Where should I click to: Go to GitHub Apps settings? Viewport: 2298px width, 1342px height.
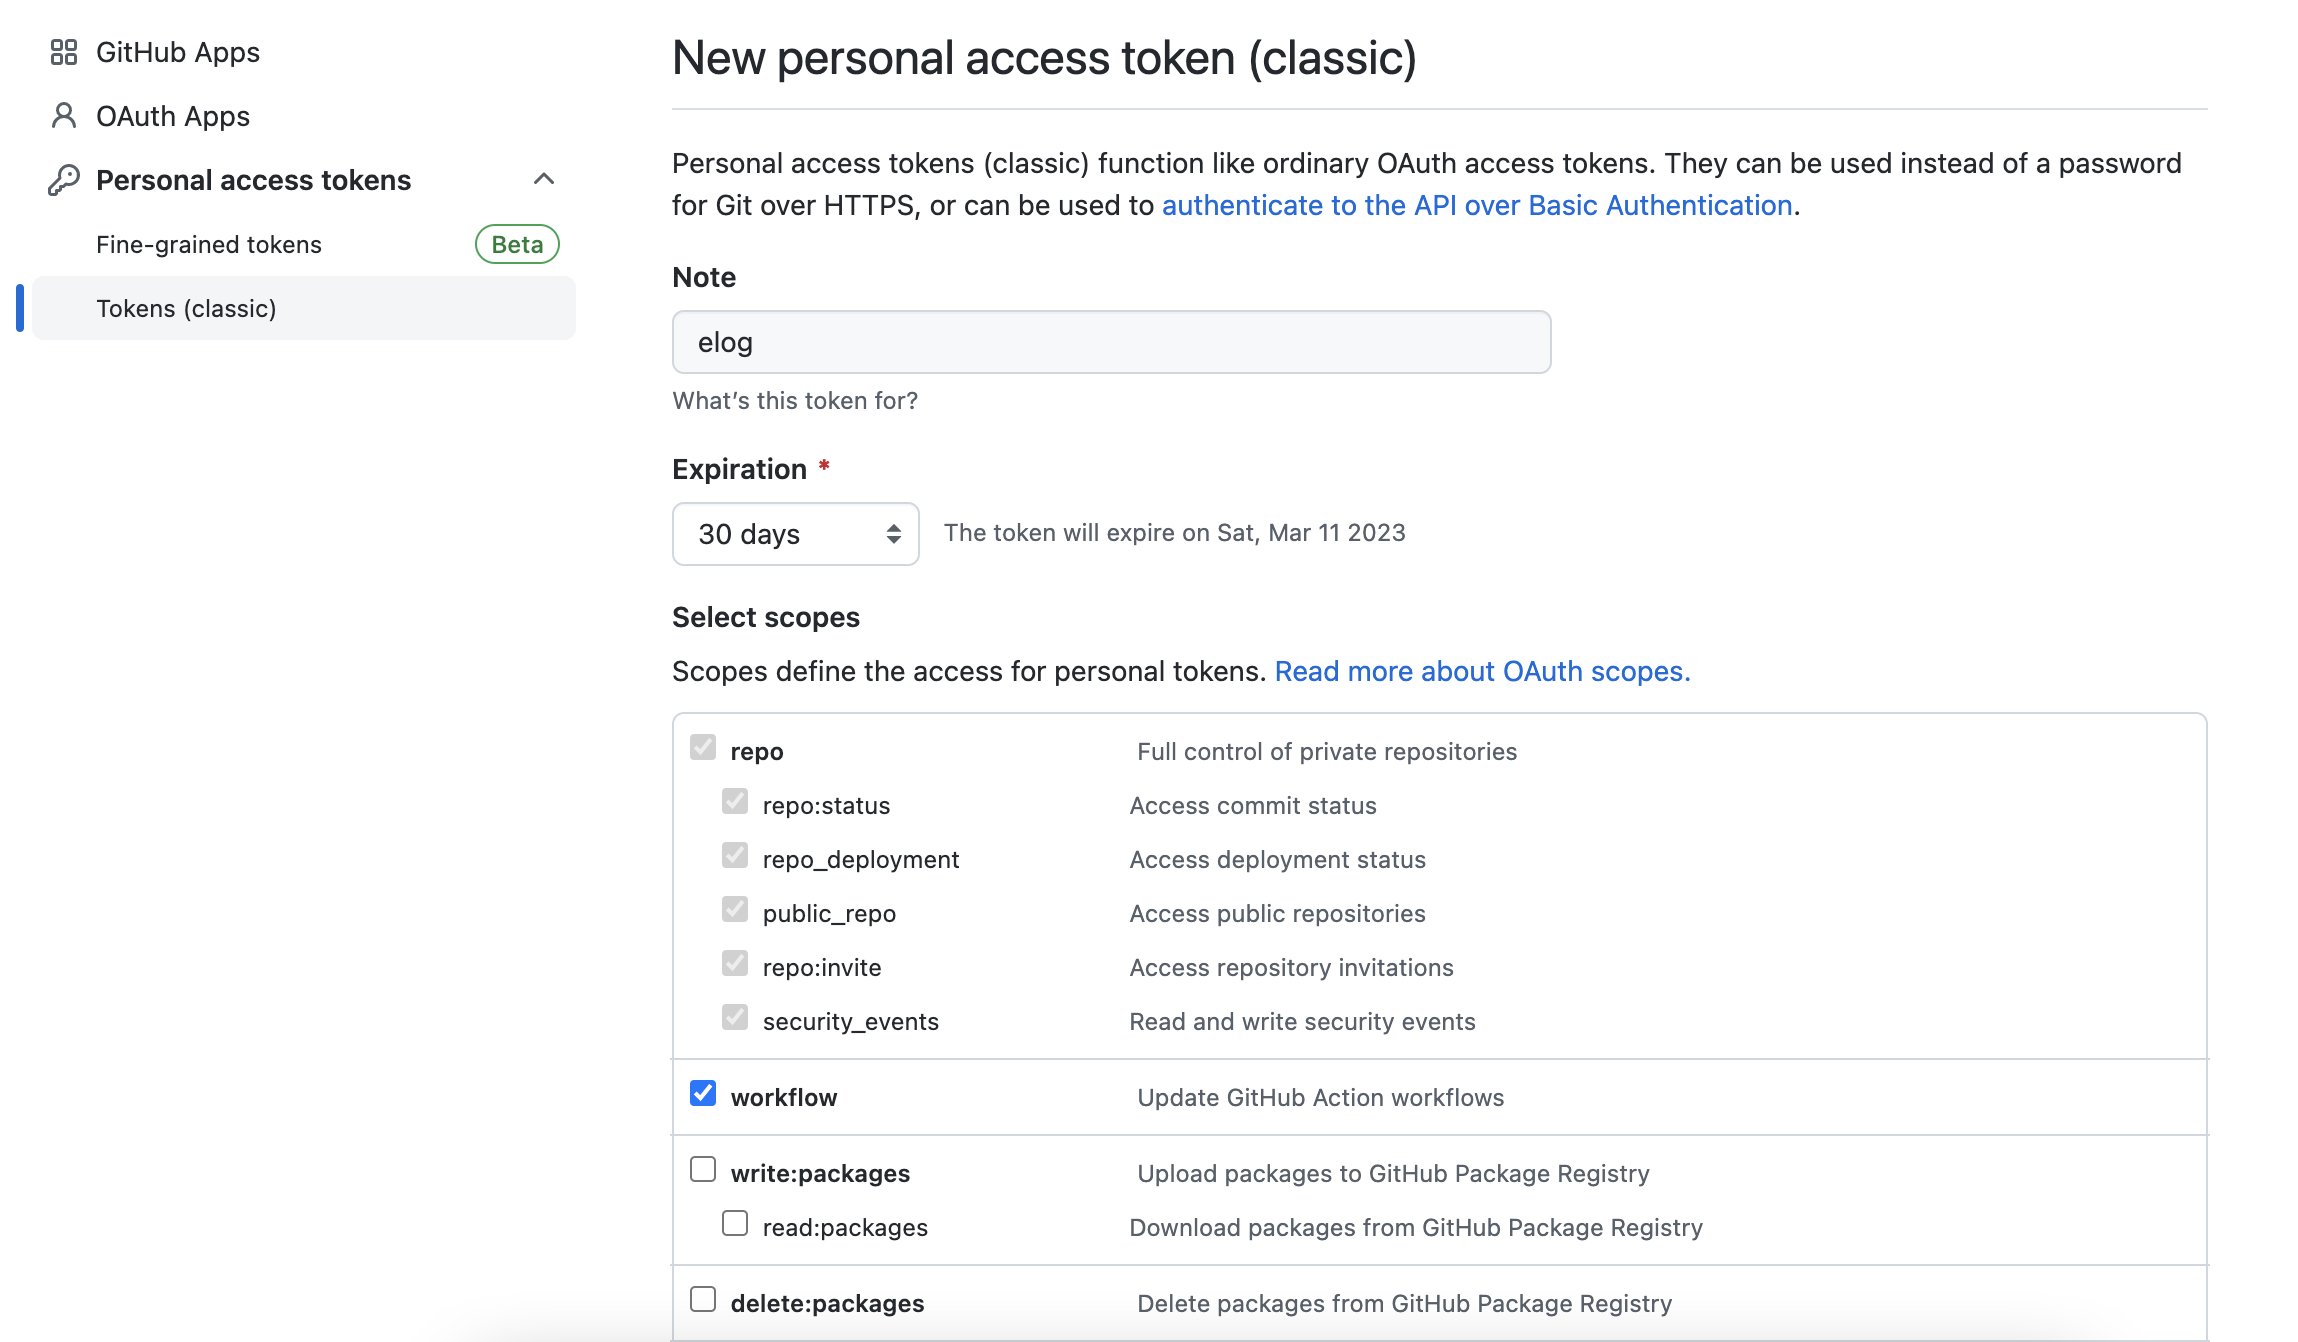coord(177,52)
